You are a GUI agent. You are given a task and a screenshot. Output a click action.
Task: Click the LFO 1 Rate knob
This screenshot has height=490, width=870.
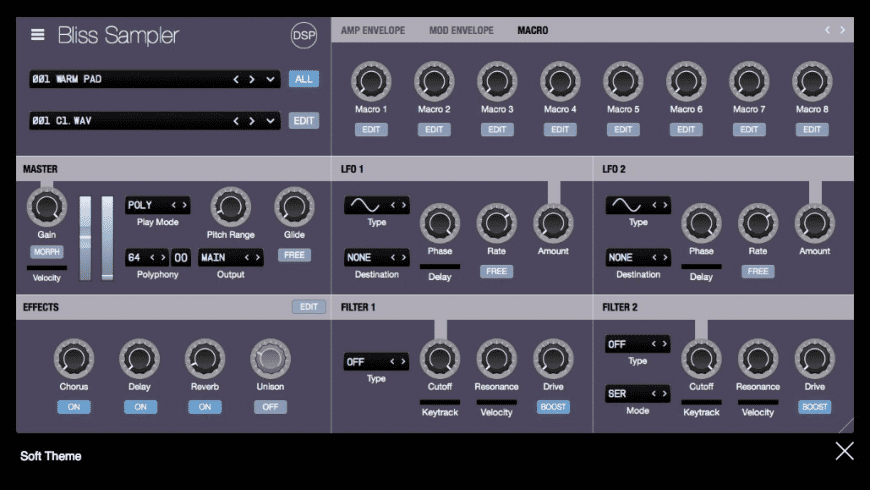coord(496,223)
